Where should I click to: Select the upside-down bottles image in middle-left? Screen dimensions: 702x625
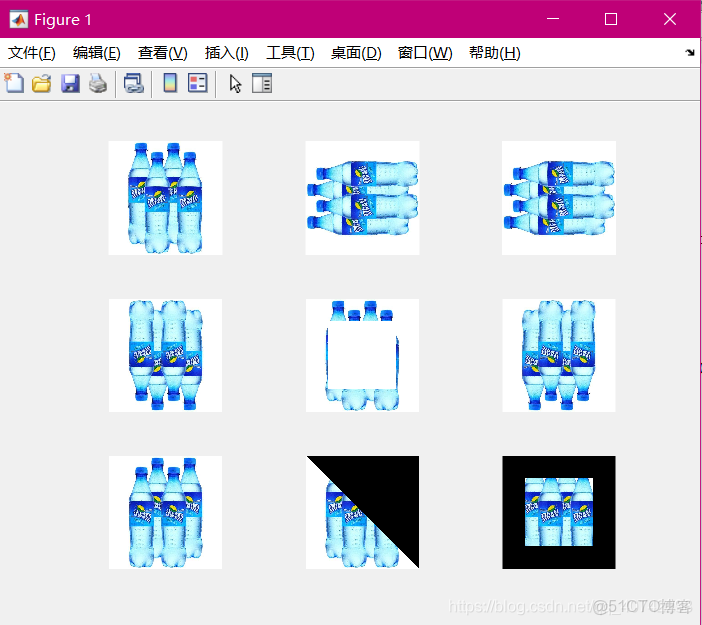pos(165,355)
